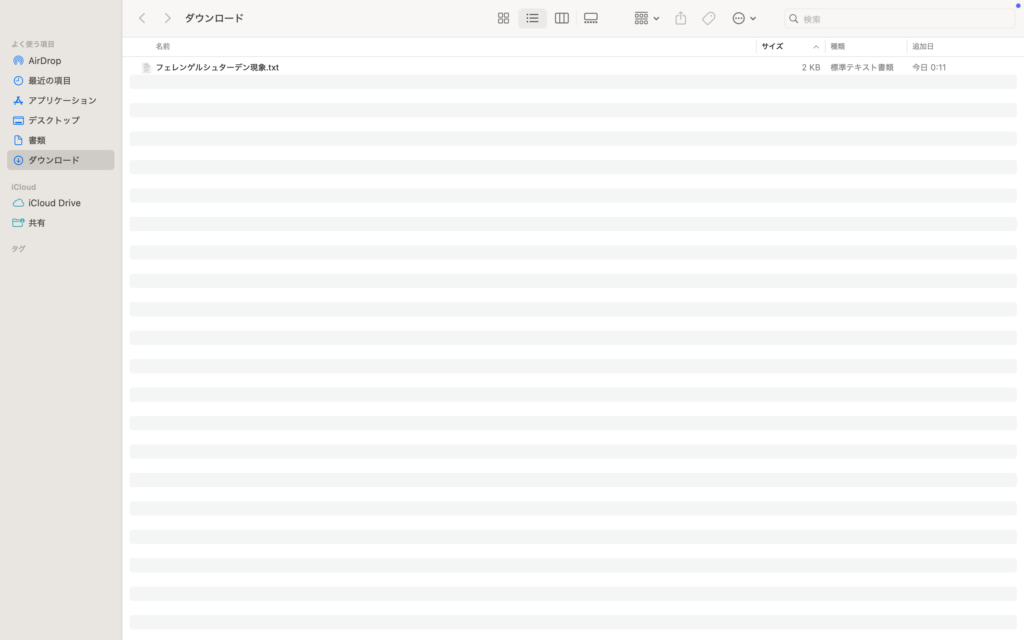The height and width of the screenshot is (640, 1024).
Task: Click the よく使う項目 section header
Action: [x=33, y=44]
